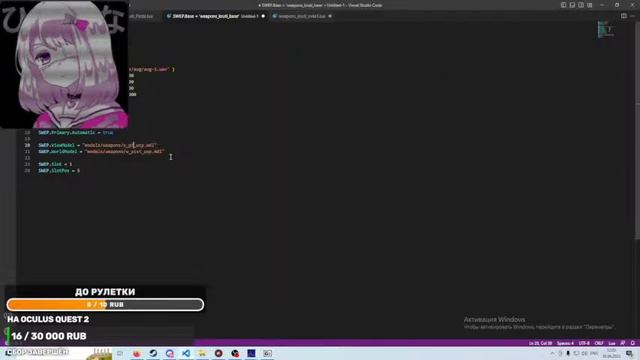Click the SWEP.SlotPos line
This screenshot has width=640, height=360.
[59, 171]
